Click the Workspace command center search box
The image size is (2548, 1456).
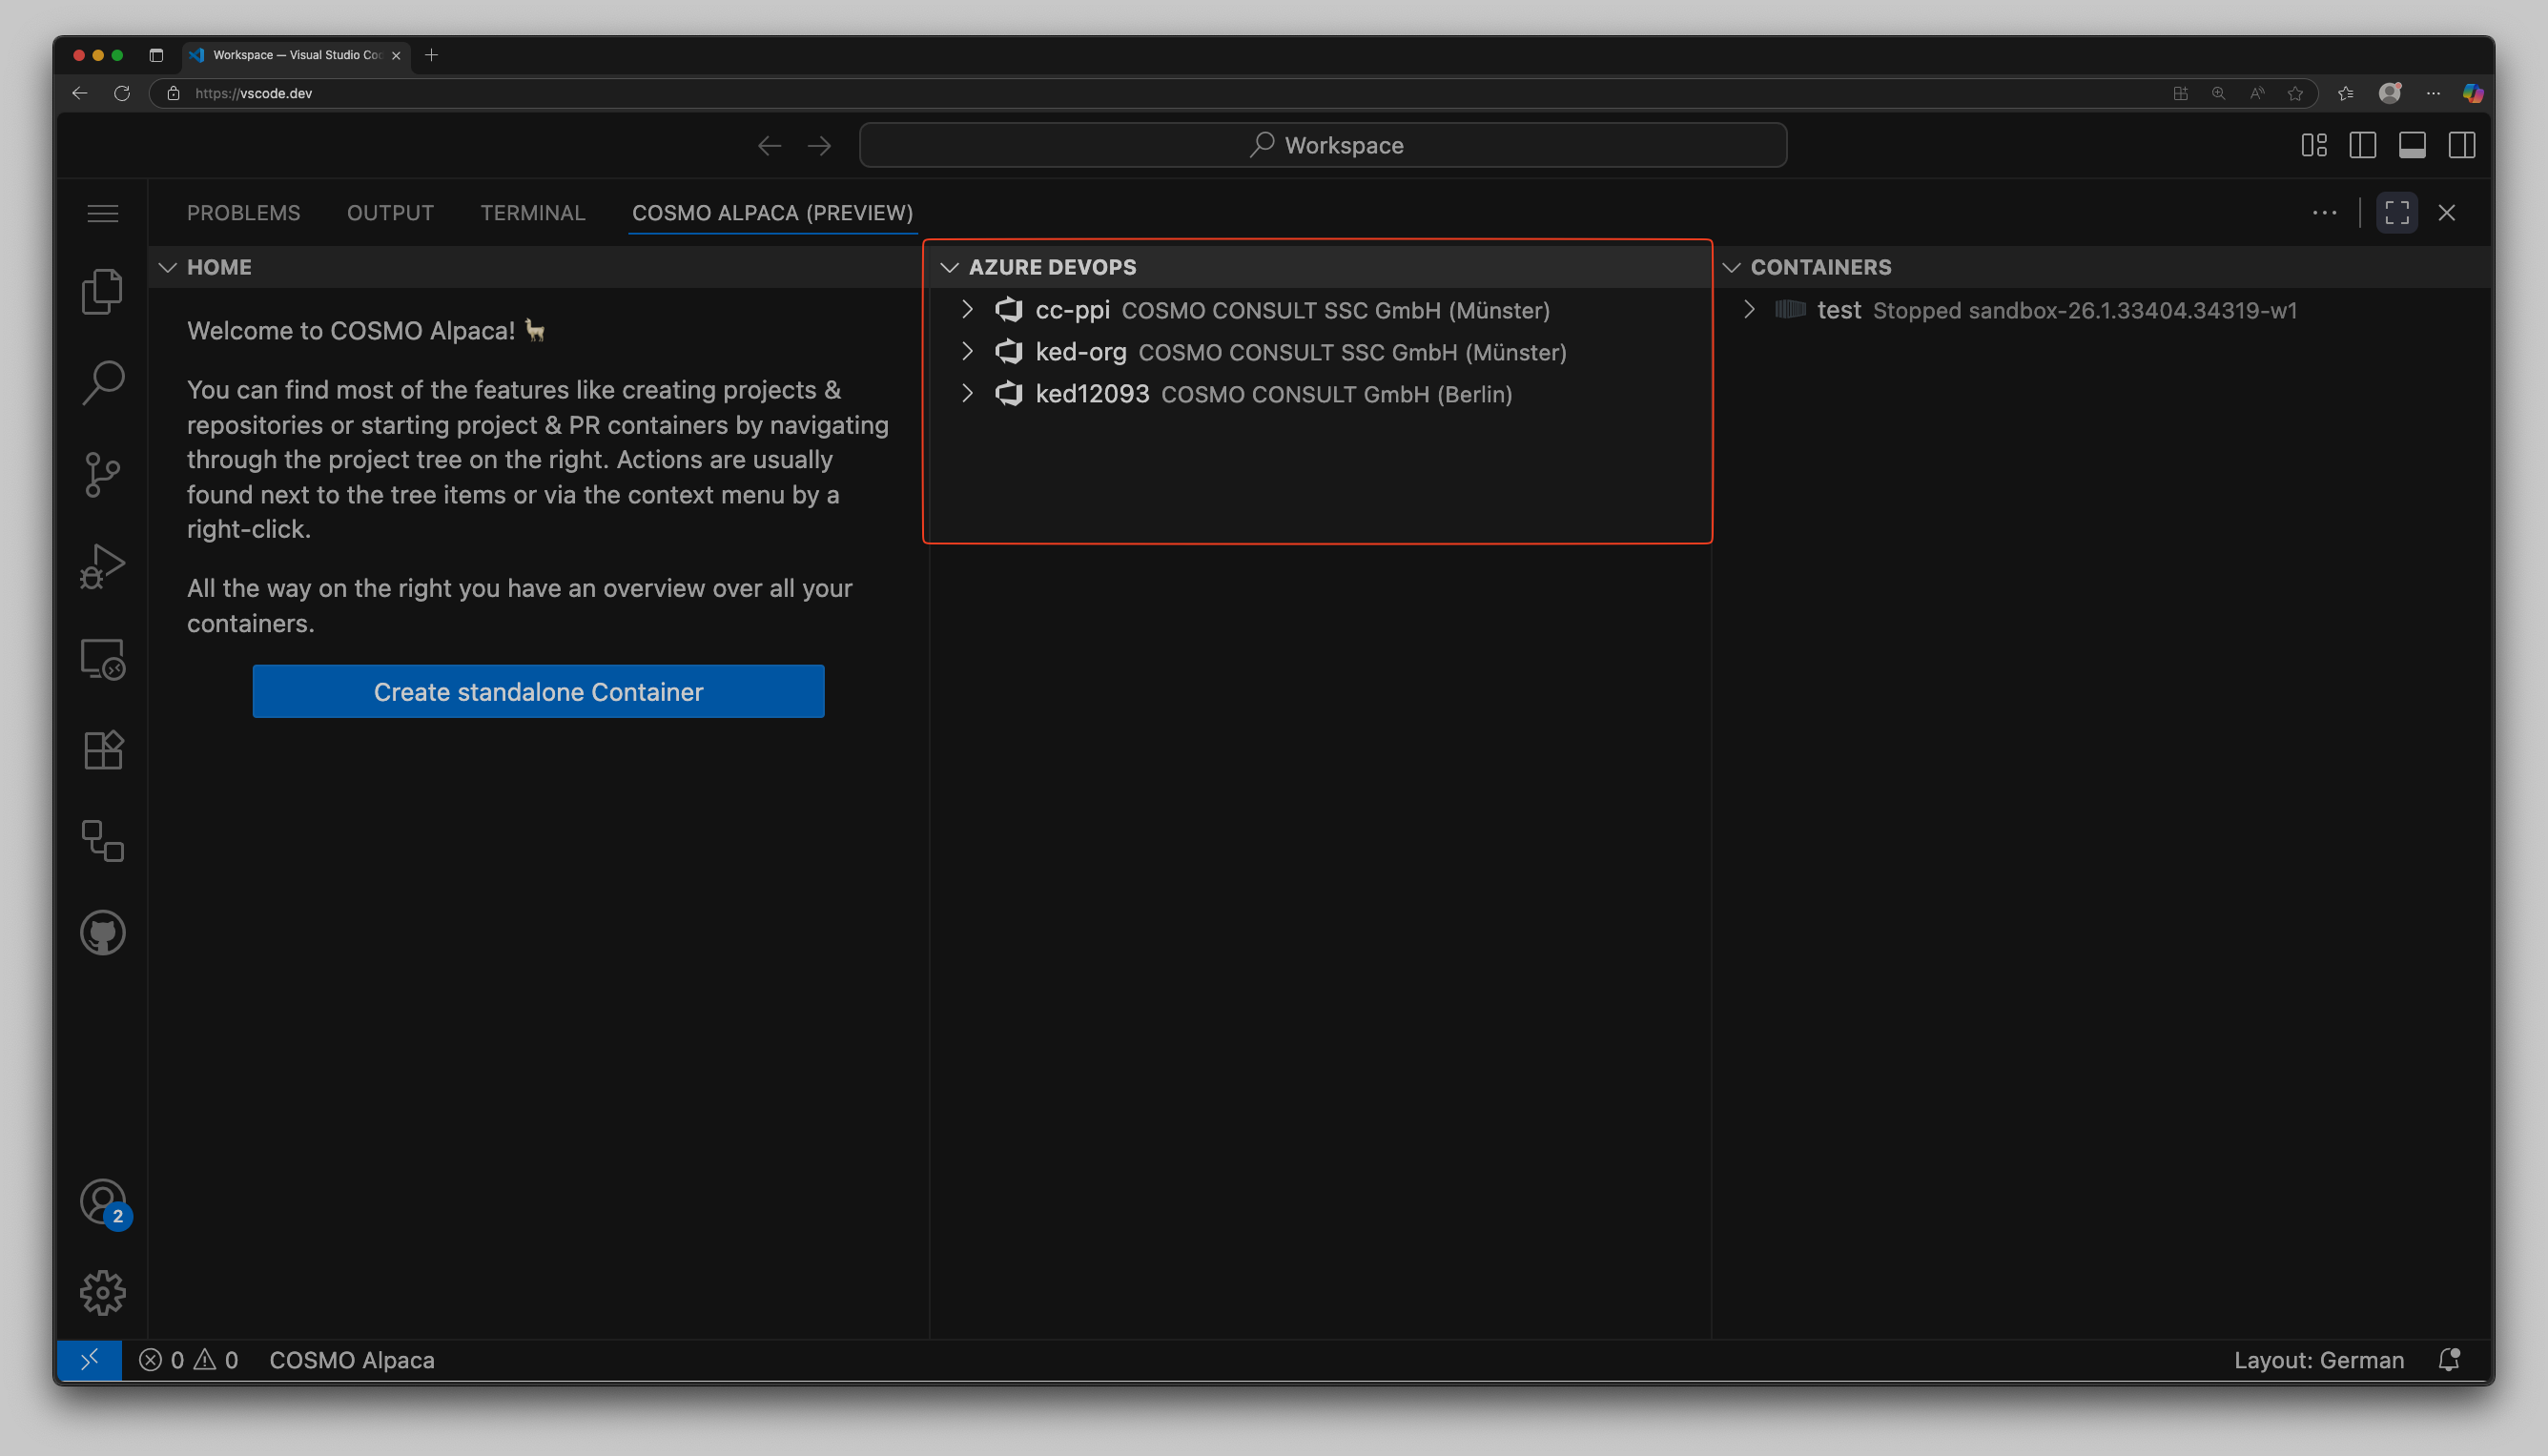coord(1322,146)
